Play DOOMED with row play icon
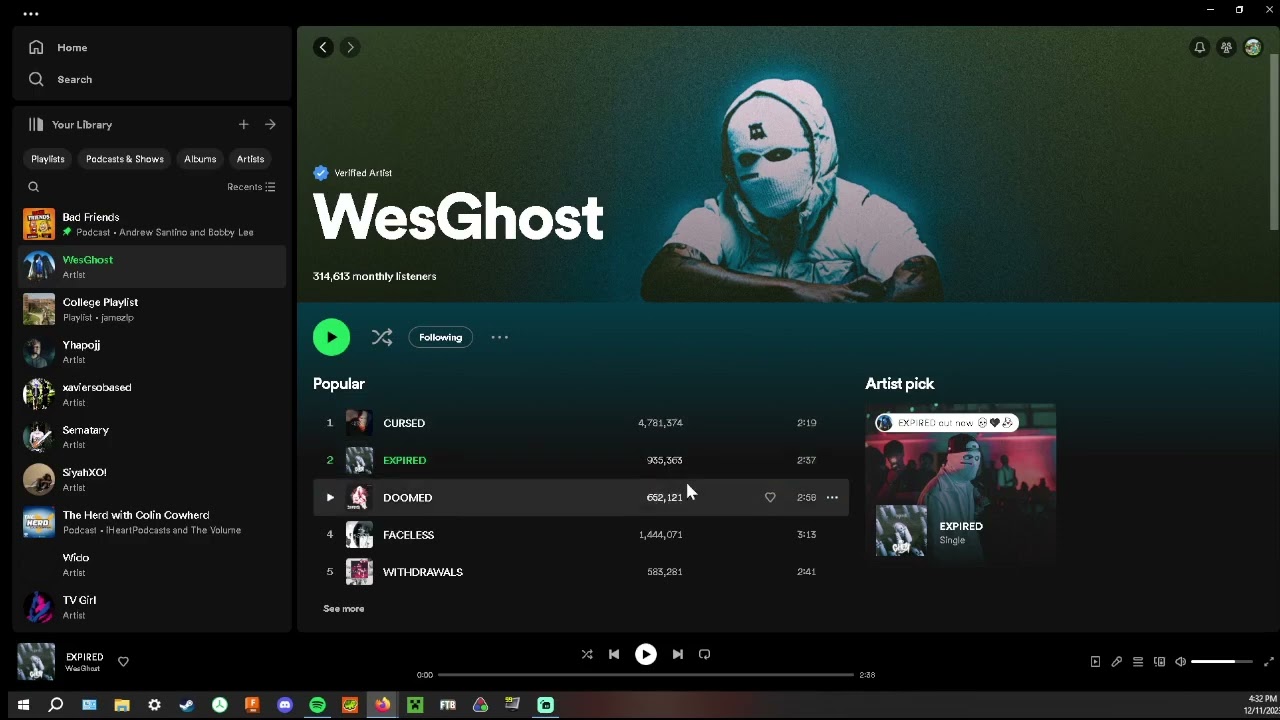The width and height of the screenshot is (1280, 720). 330,497
